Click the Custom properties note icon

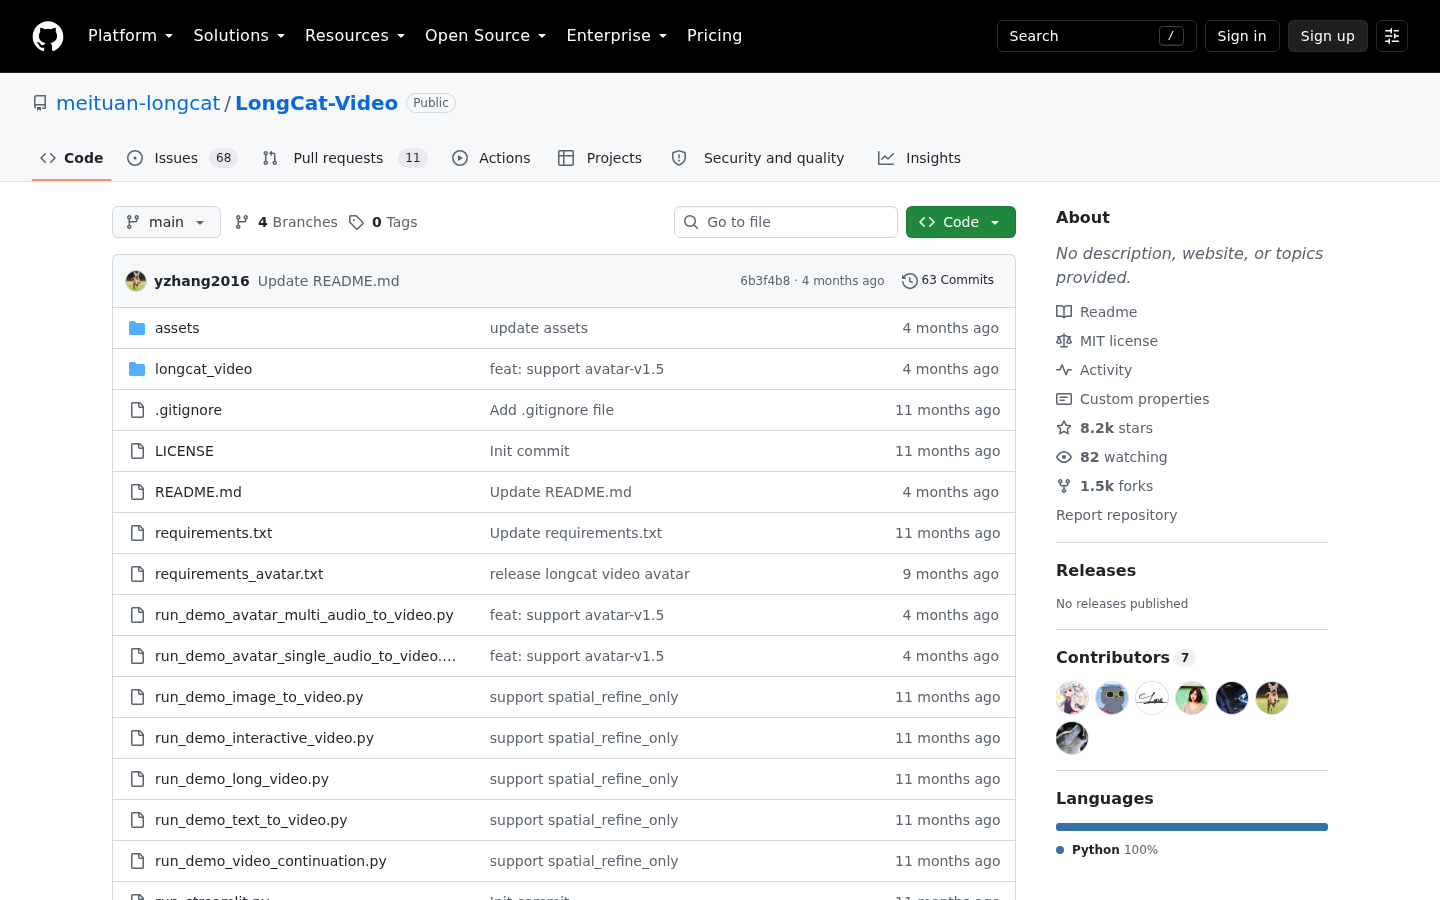pyautogui.click(x=1064, y=399)
